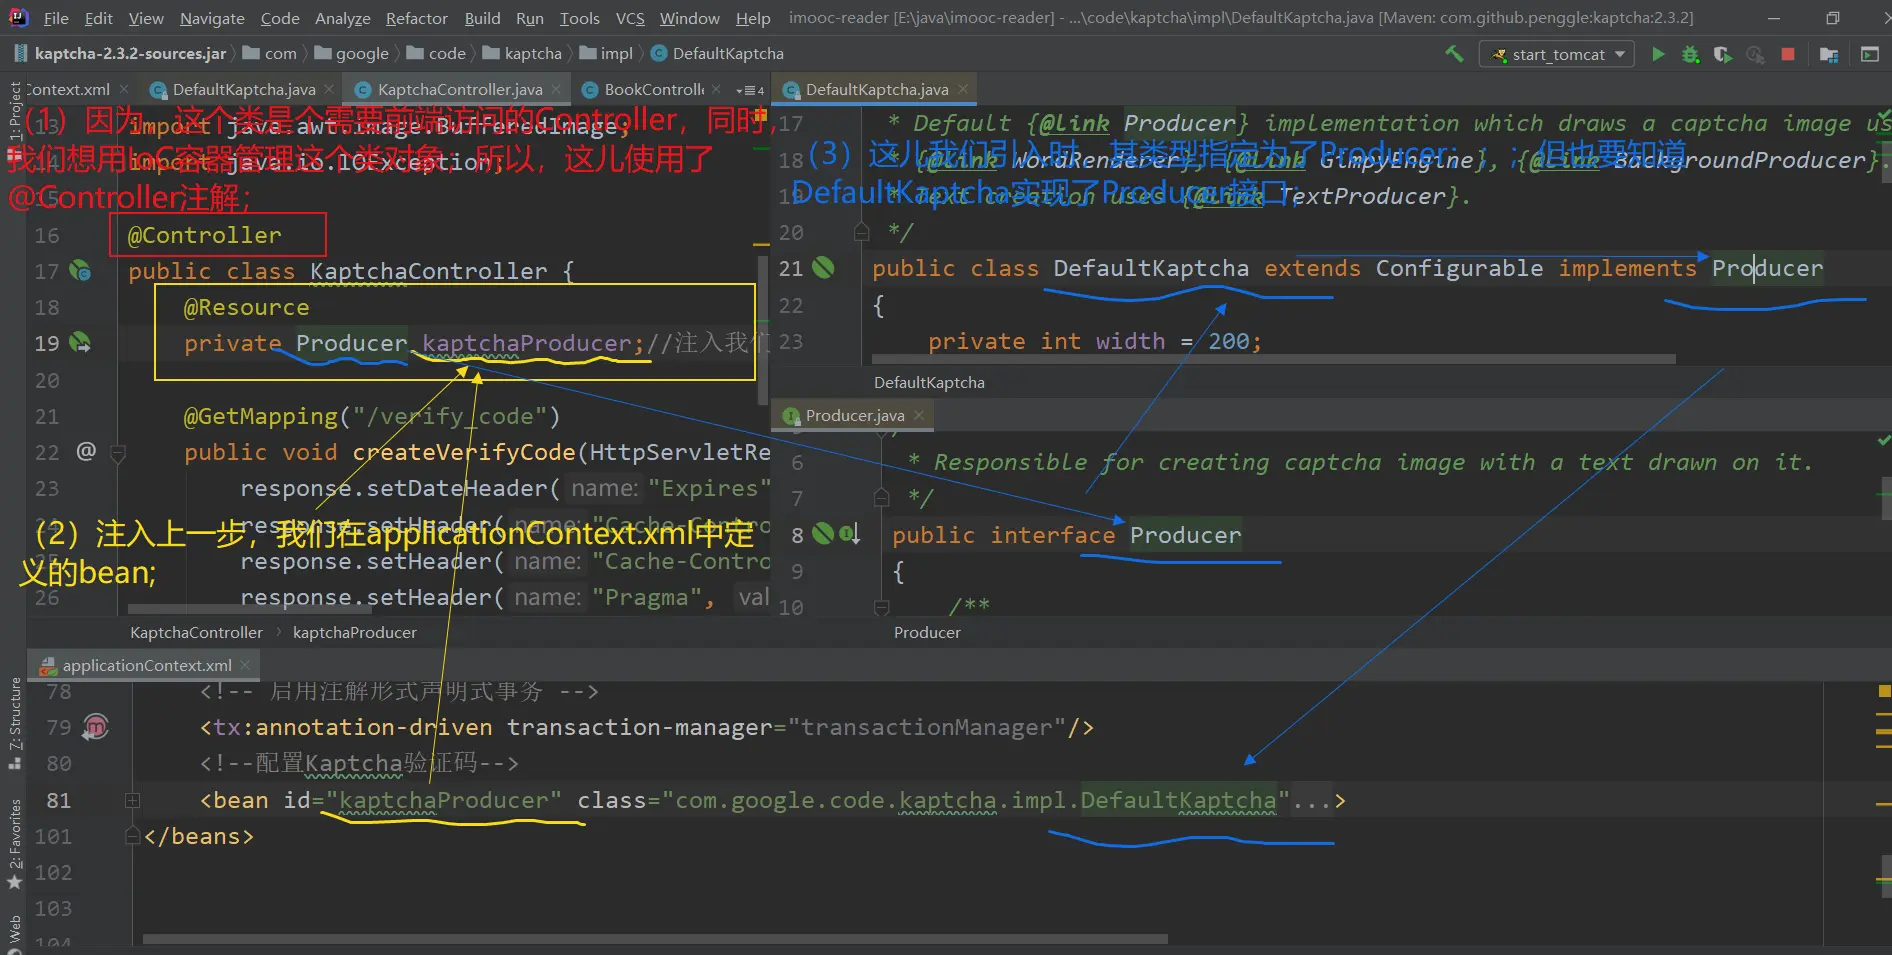Expand the folded kaptchaProducer bean element
Viewport: 1892px width, 955px height.
click(x=132, y=800)
